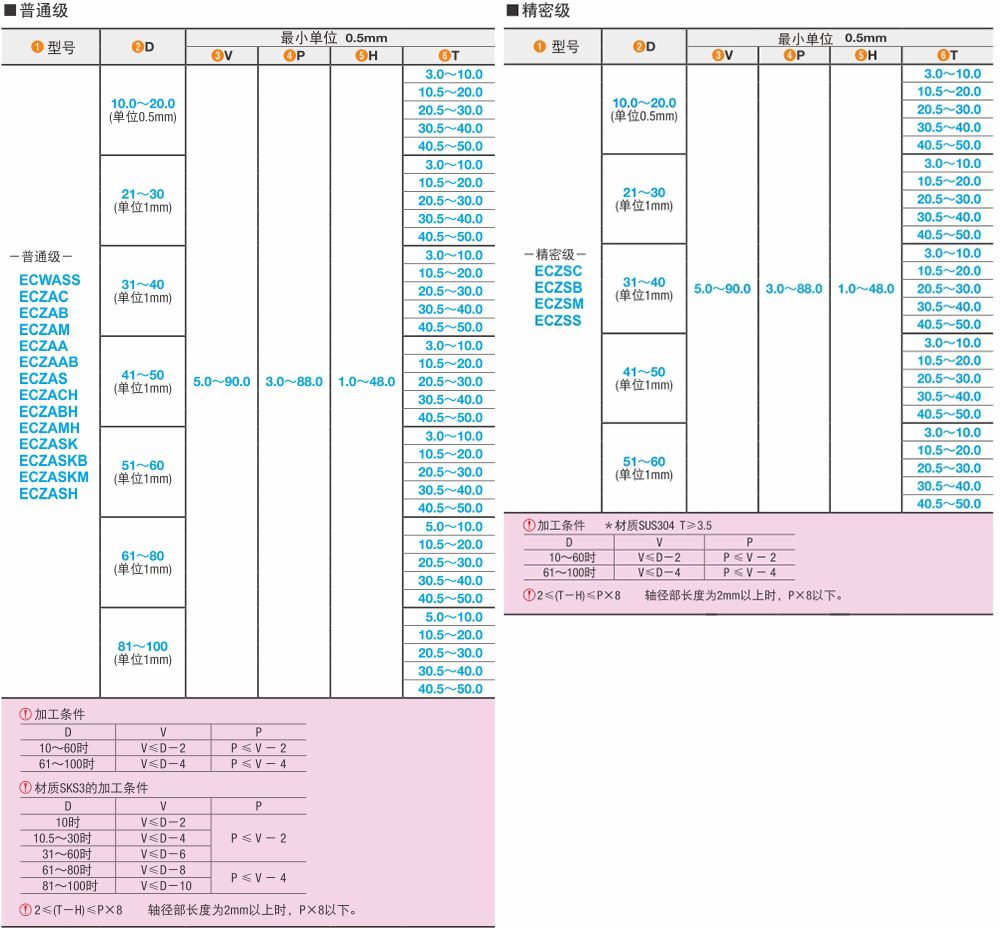Click the orange number 6 icon beside T in 精密级 table
Screen dimensions: 1000x928
941,55
